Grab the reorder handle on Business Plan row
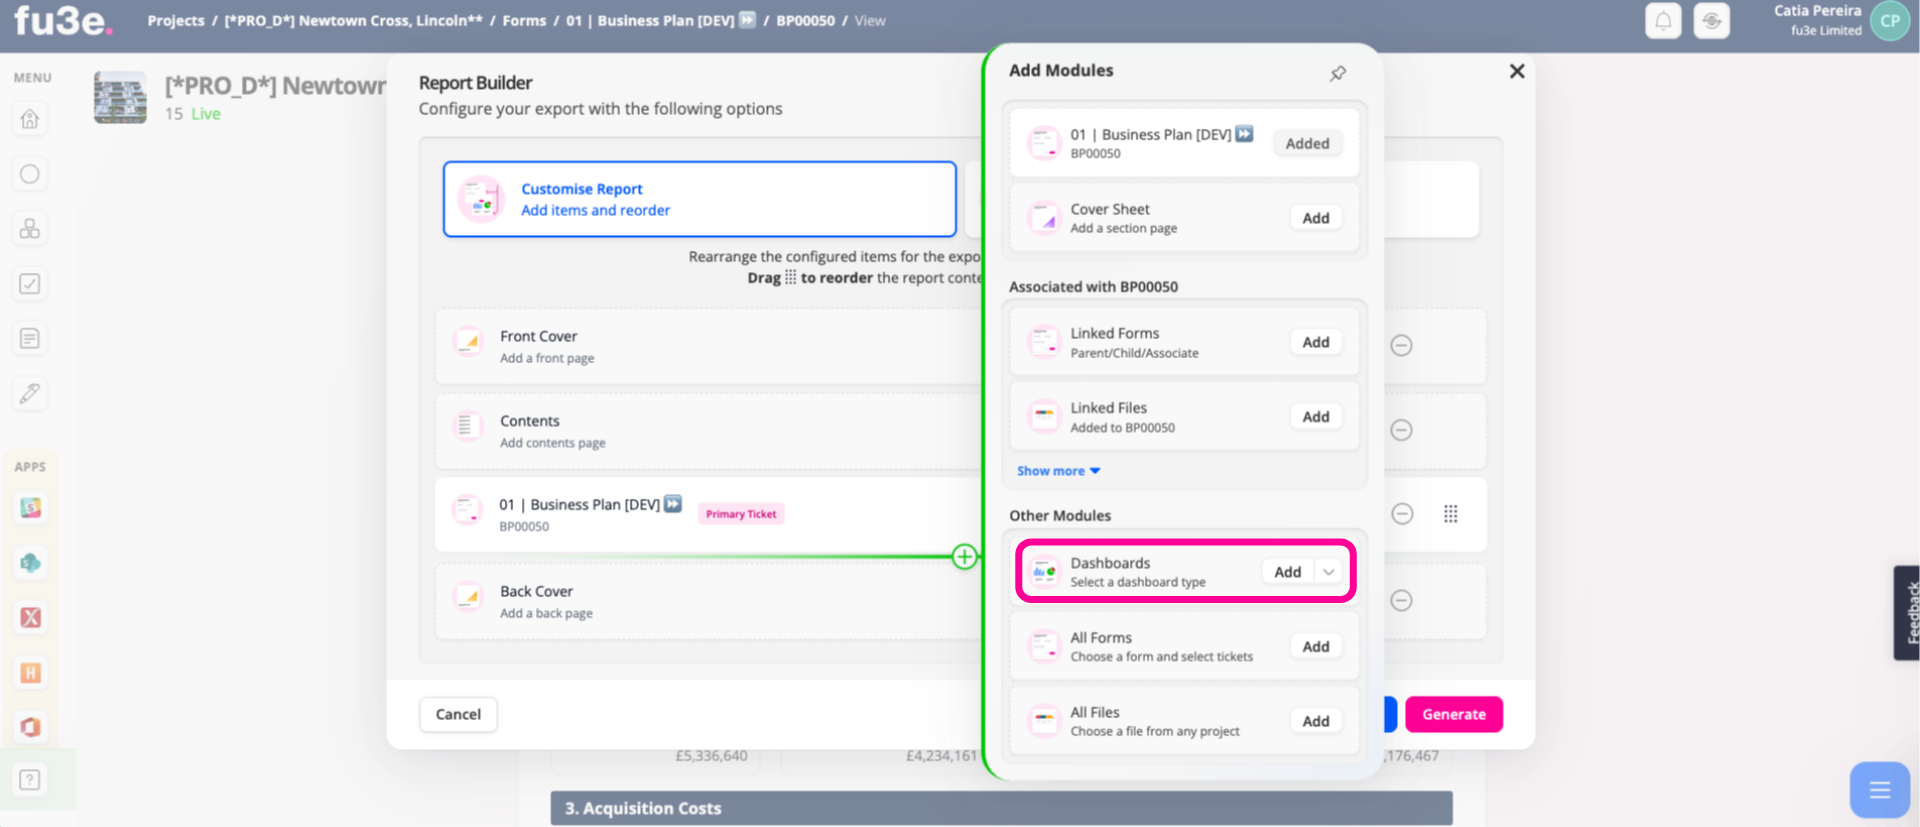 1450,514
